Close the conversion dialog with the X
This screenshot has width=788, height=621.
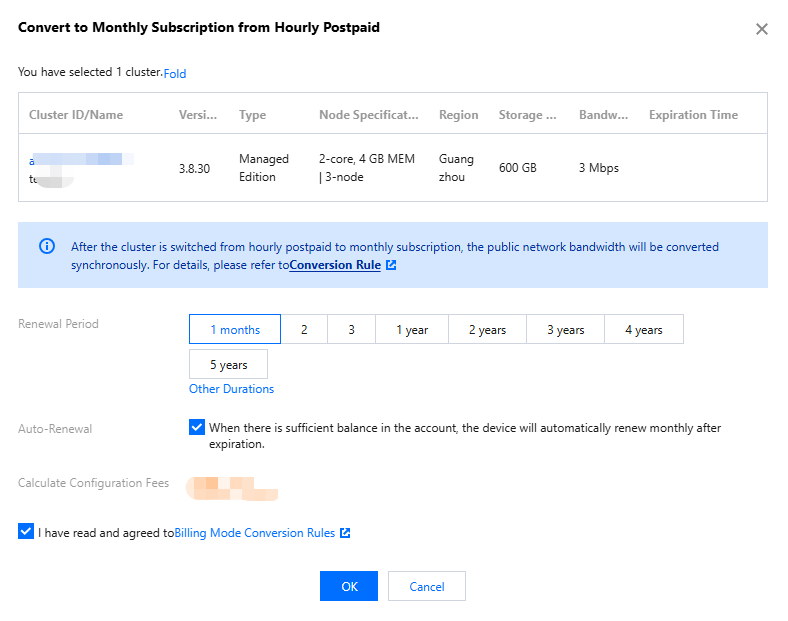(x=762, y=29)
